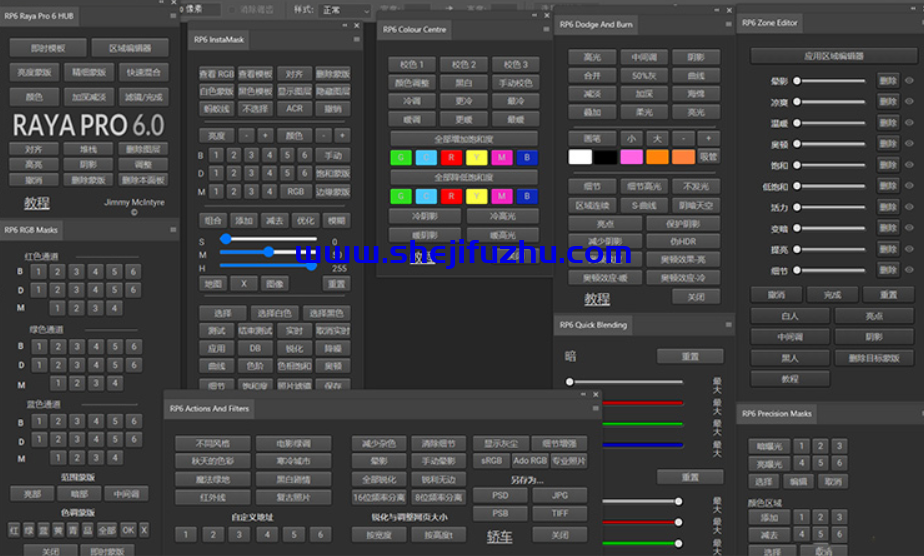Toggle the eye icon for the 提亮 zone row

tap(910, 249)
